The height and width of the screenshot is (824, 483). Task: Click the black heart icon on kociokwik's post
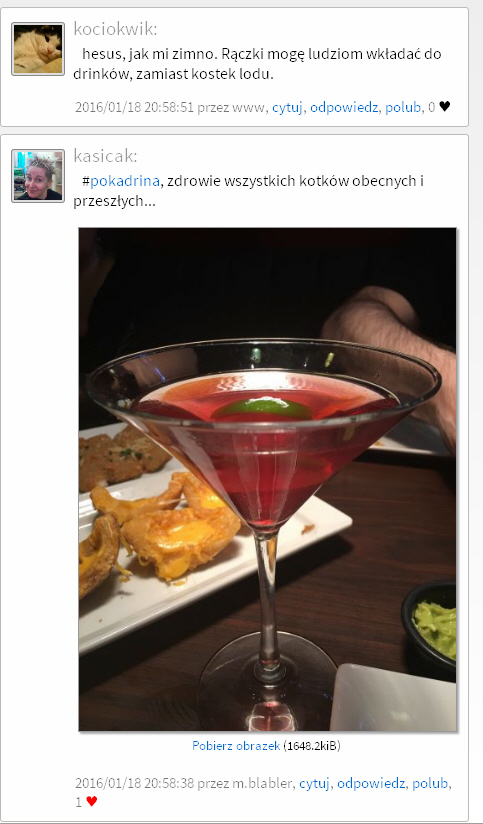coord(445,107)
